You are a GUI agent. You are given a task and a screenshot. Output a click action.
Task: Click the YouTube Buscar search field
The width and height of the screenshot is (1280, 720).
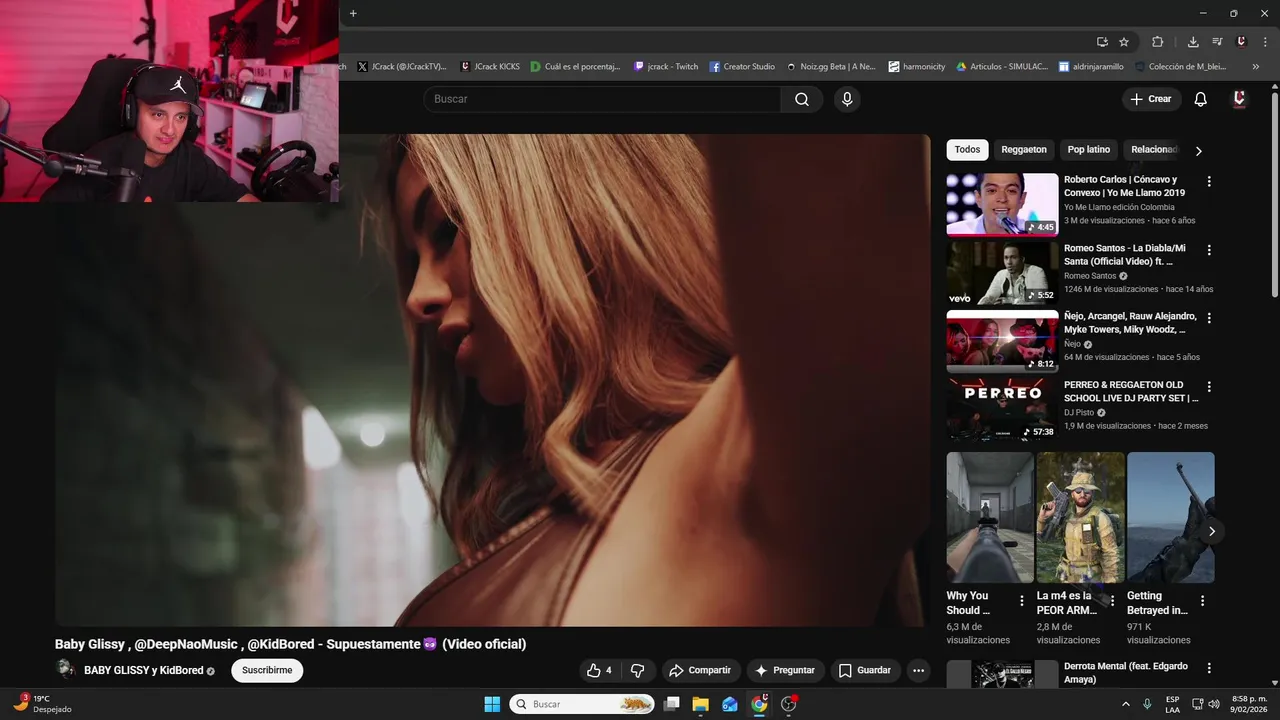click(602, 99)
